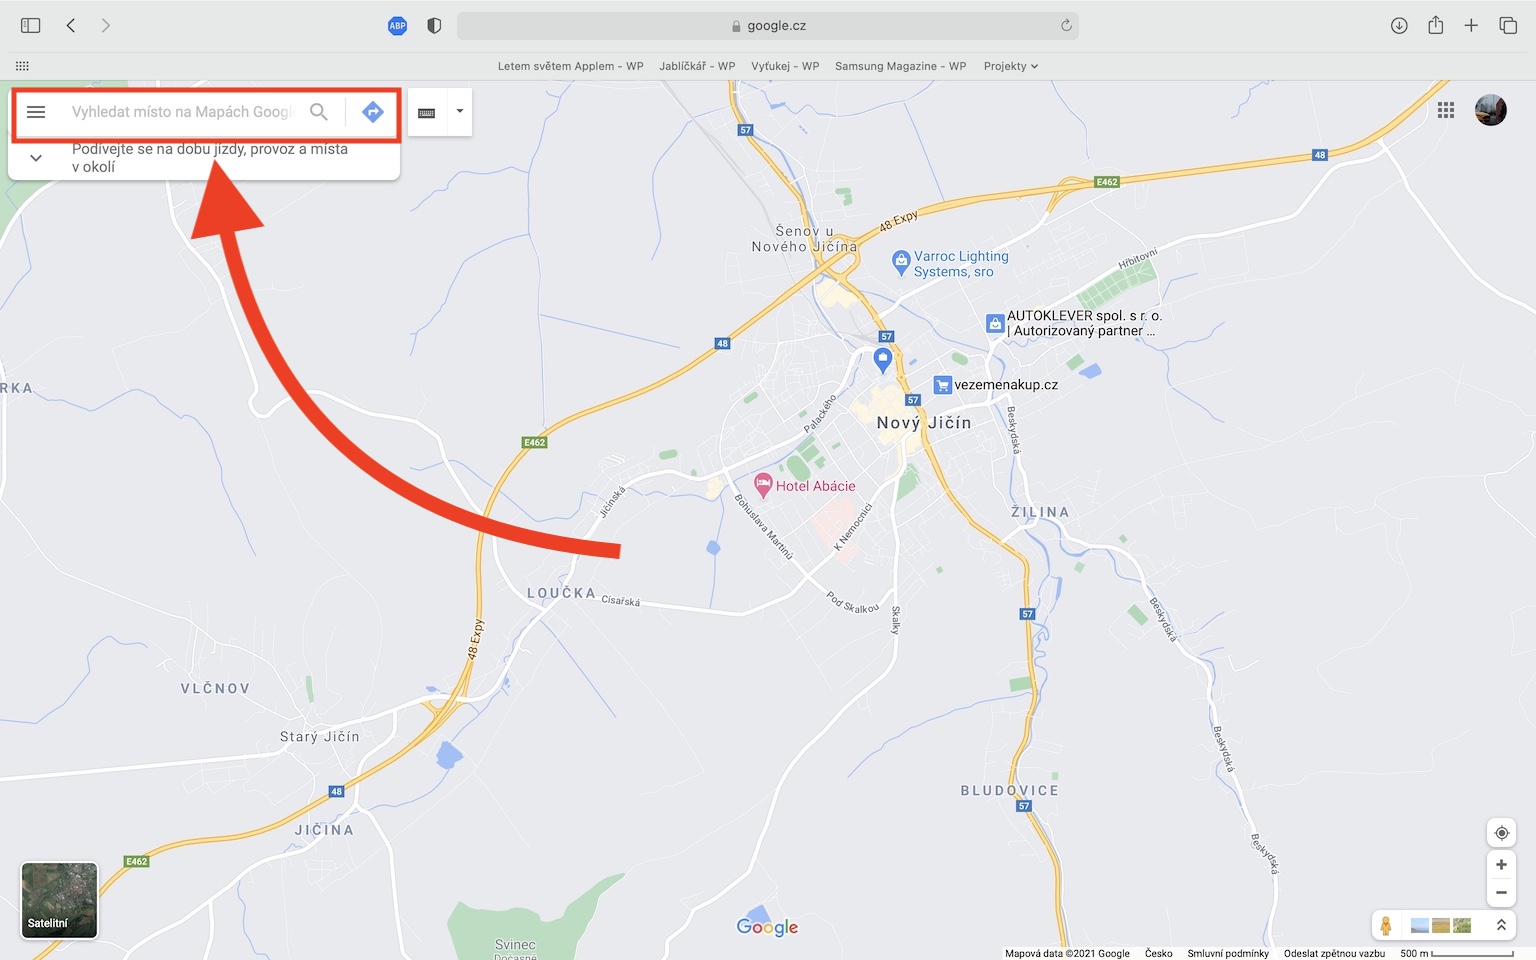Select the Street View pegman icon
Screen dimensions: 1536x960
pos(1386,926)
